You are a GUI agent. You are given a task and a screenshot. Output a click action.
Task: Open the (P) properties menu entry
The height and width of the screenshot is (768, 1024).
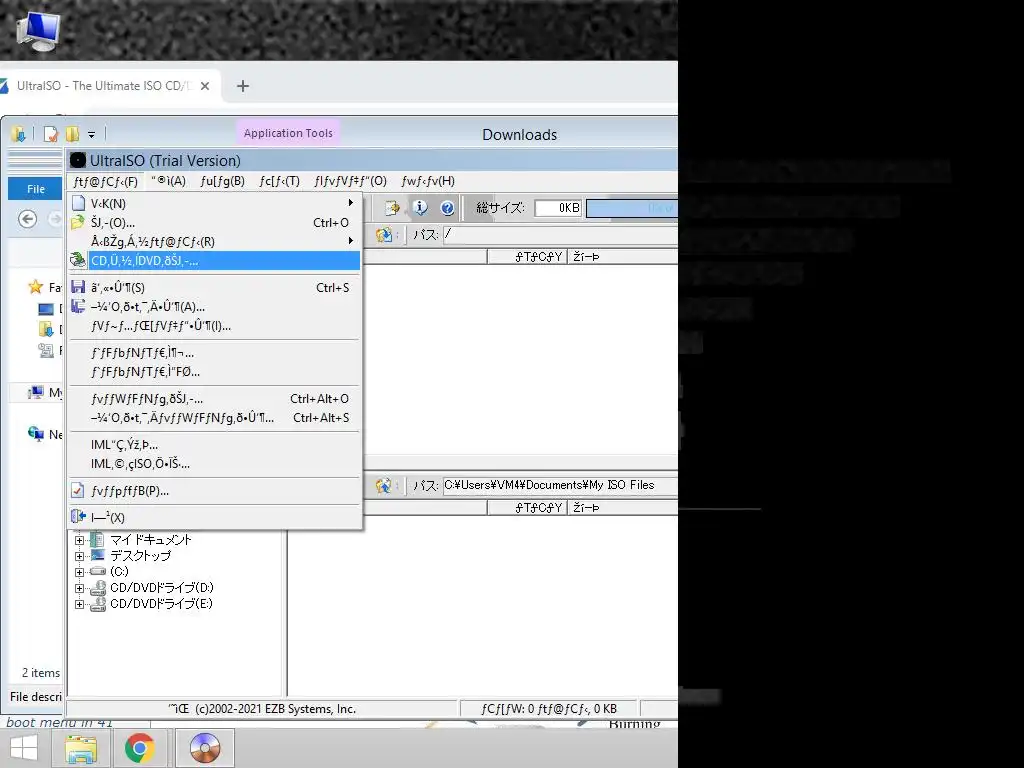215,490
